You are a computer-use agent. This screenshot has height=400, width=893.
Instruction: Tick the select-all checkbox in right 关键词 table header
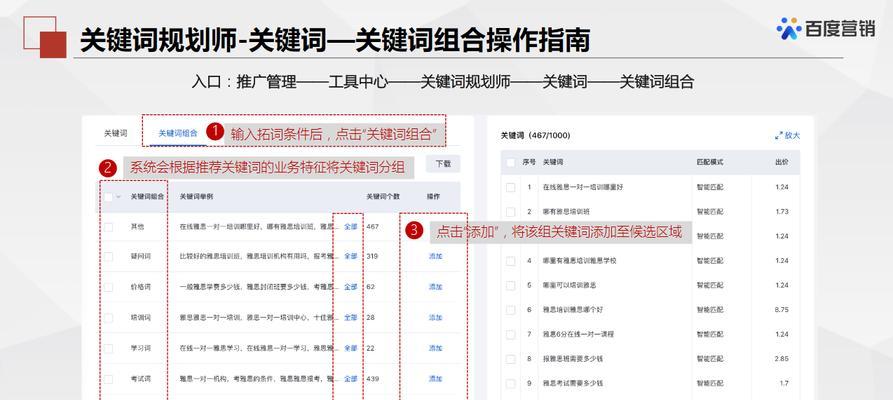point(511,162)
